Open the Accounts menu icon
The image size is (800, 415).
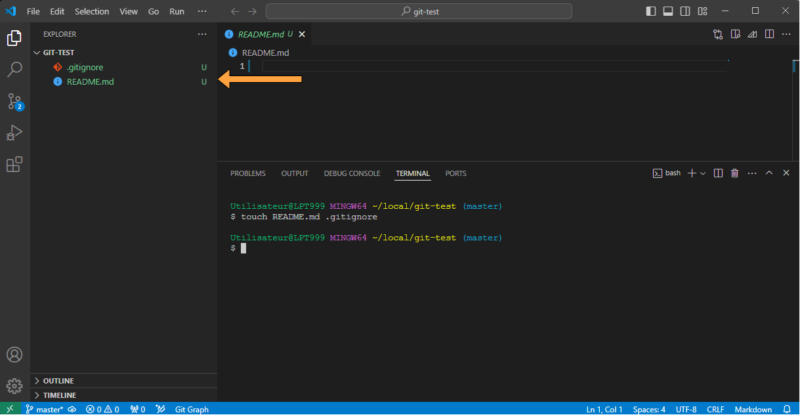15,355
